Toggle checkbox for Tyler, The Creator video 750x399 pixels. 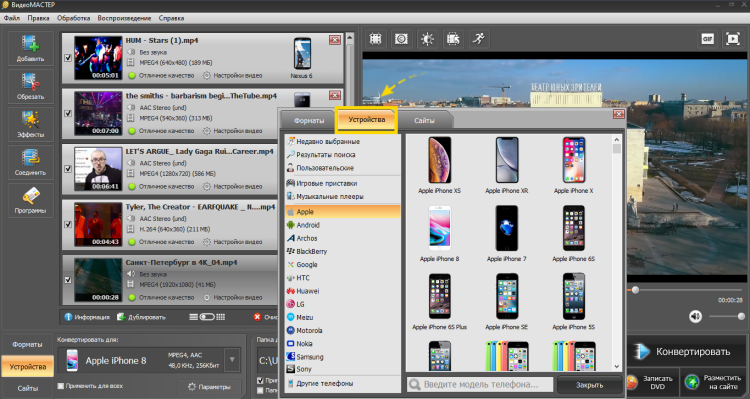coord(68,224)
